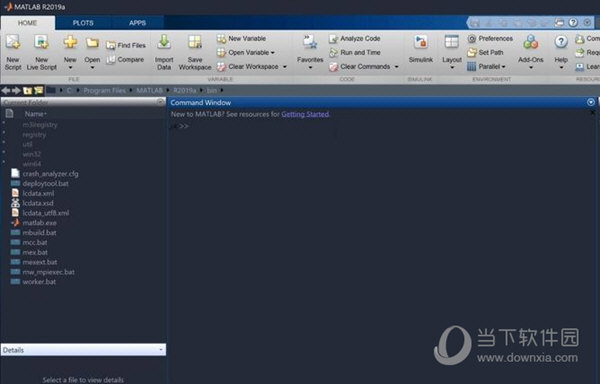Launch the Compare tool
Screen dimensions: 600x384
tap(125, 60)
